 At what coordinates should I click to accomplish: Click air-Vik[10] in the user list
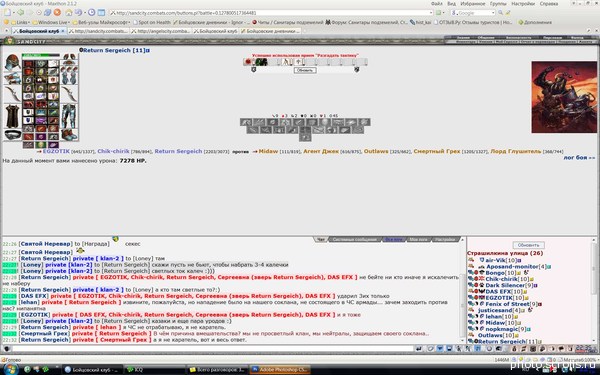(501, 260)
